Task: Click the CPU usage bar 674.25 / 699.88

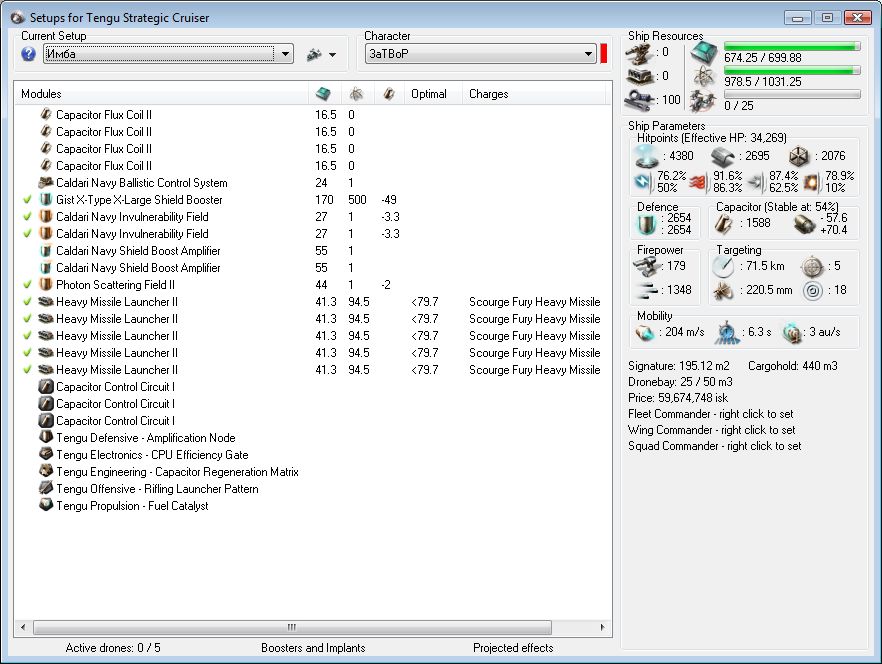Action: coord(792,47)
